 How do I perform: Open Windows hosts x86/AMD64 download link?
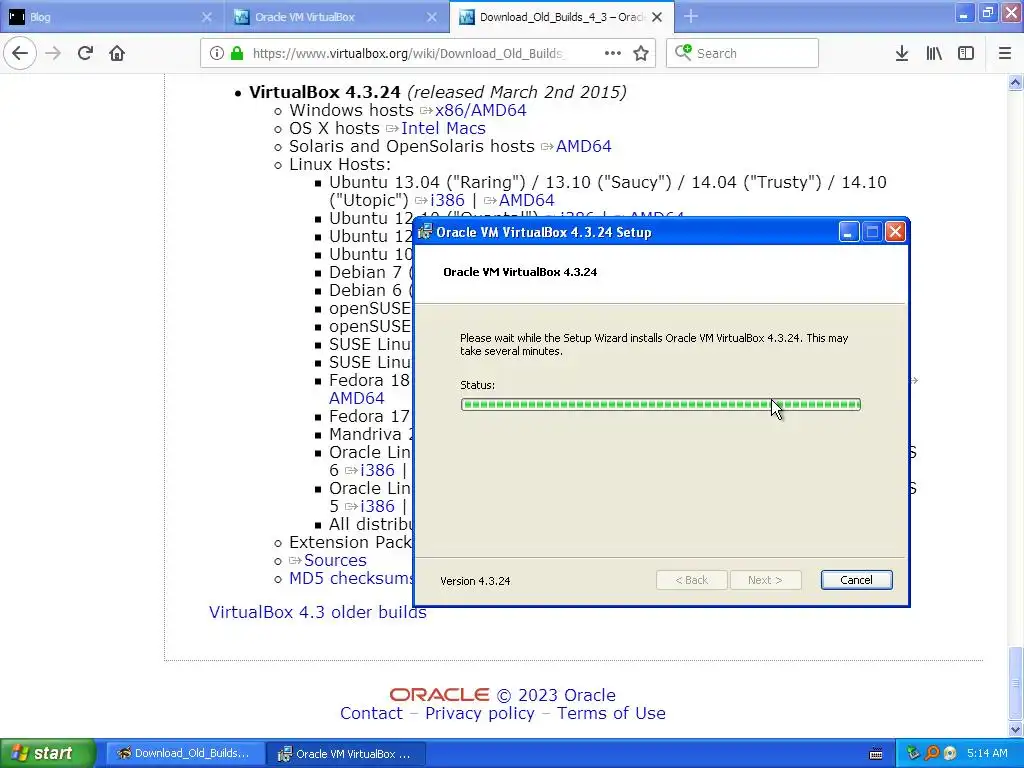click(x=481, y=110)
